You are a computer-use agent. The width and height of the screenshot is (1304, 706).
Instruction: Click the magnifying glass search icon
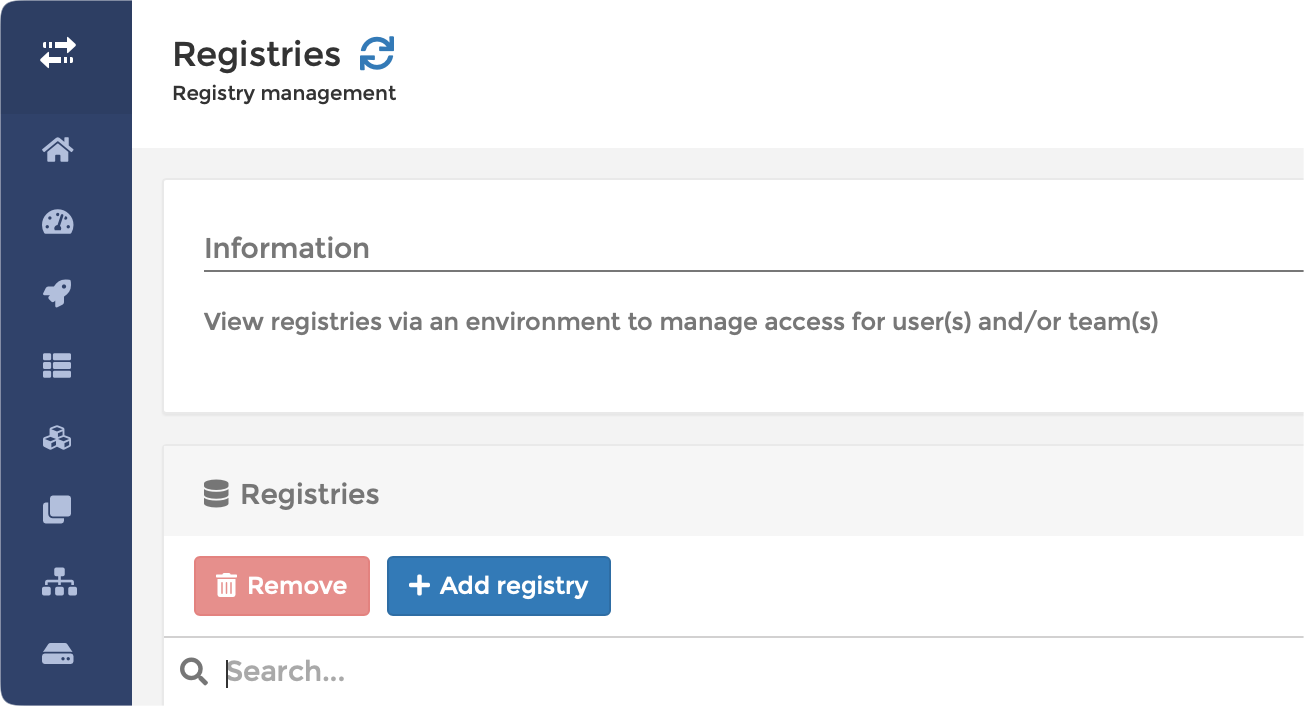(194, 672)
